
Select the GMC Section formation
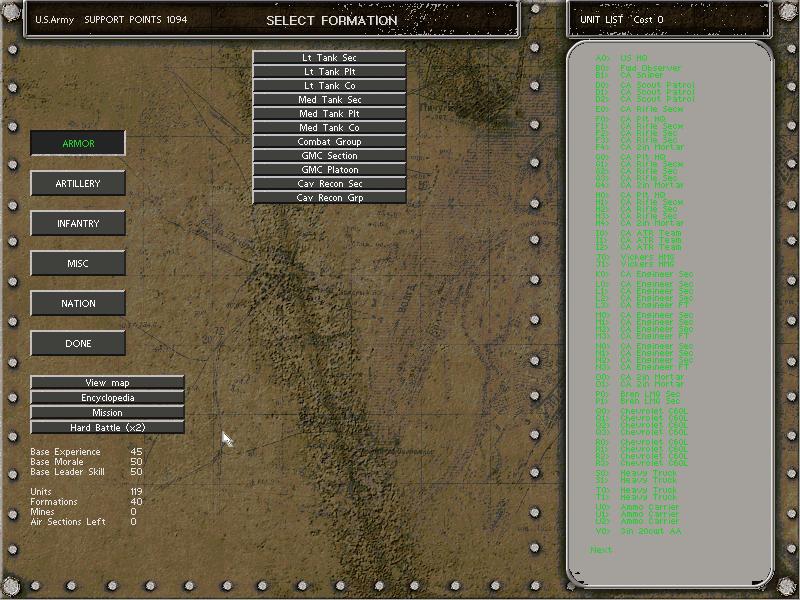click(329, 156)
